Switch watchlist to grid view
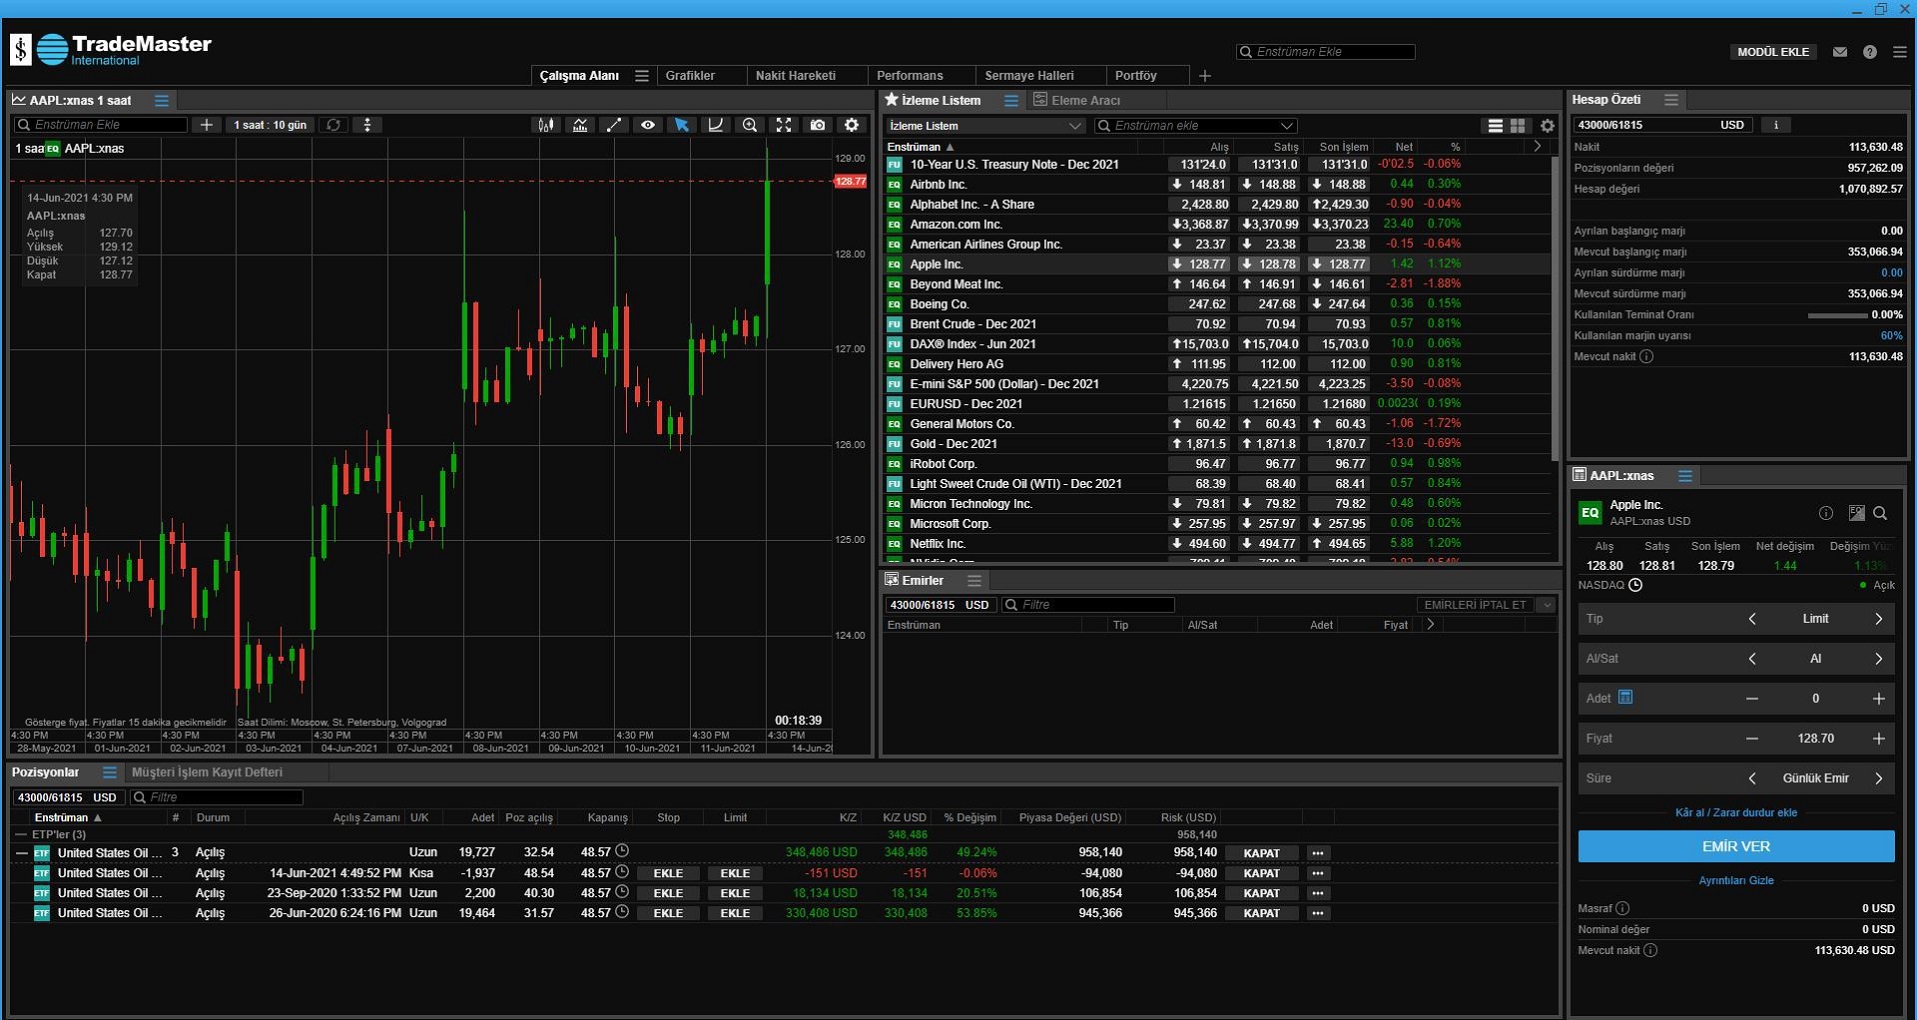Image resolution: width=1917 pixels, height=1020 pixels. click(x=1518, y=126)
